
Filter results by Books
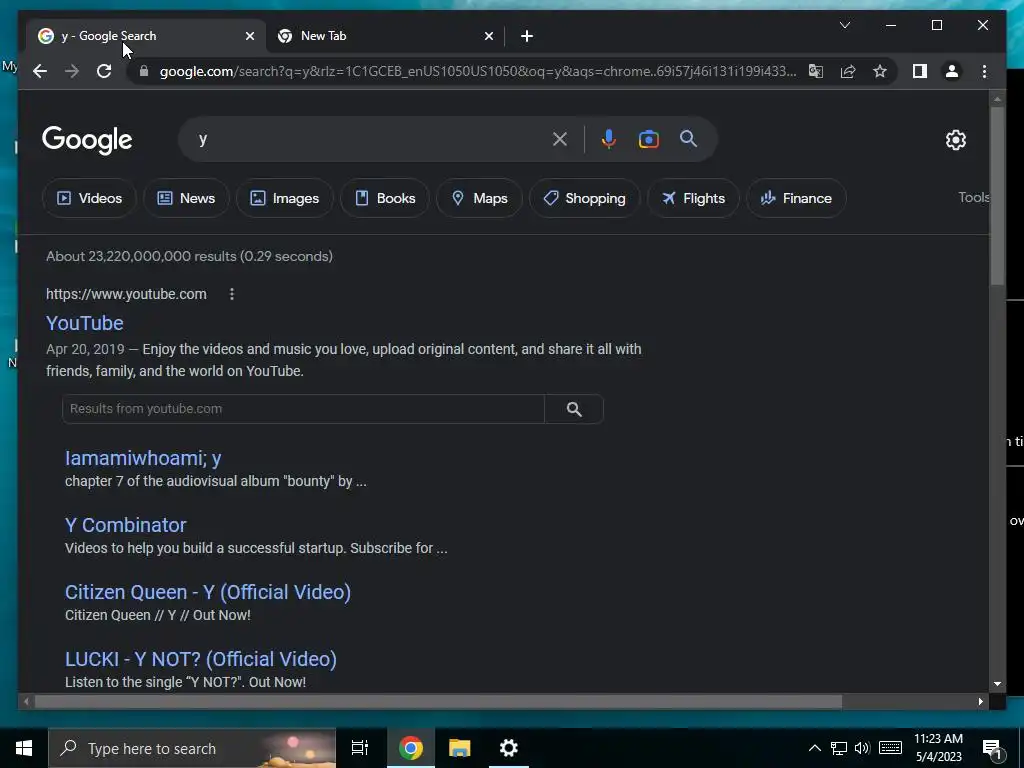(x=385, y=198)
